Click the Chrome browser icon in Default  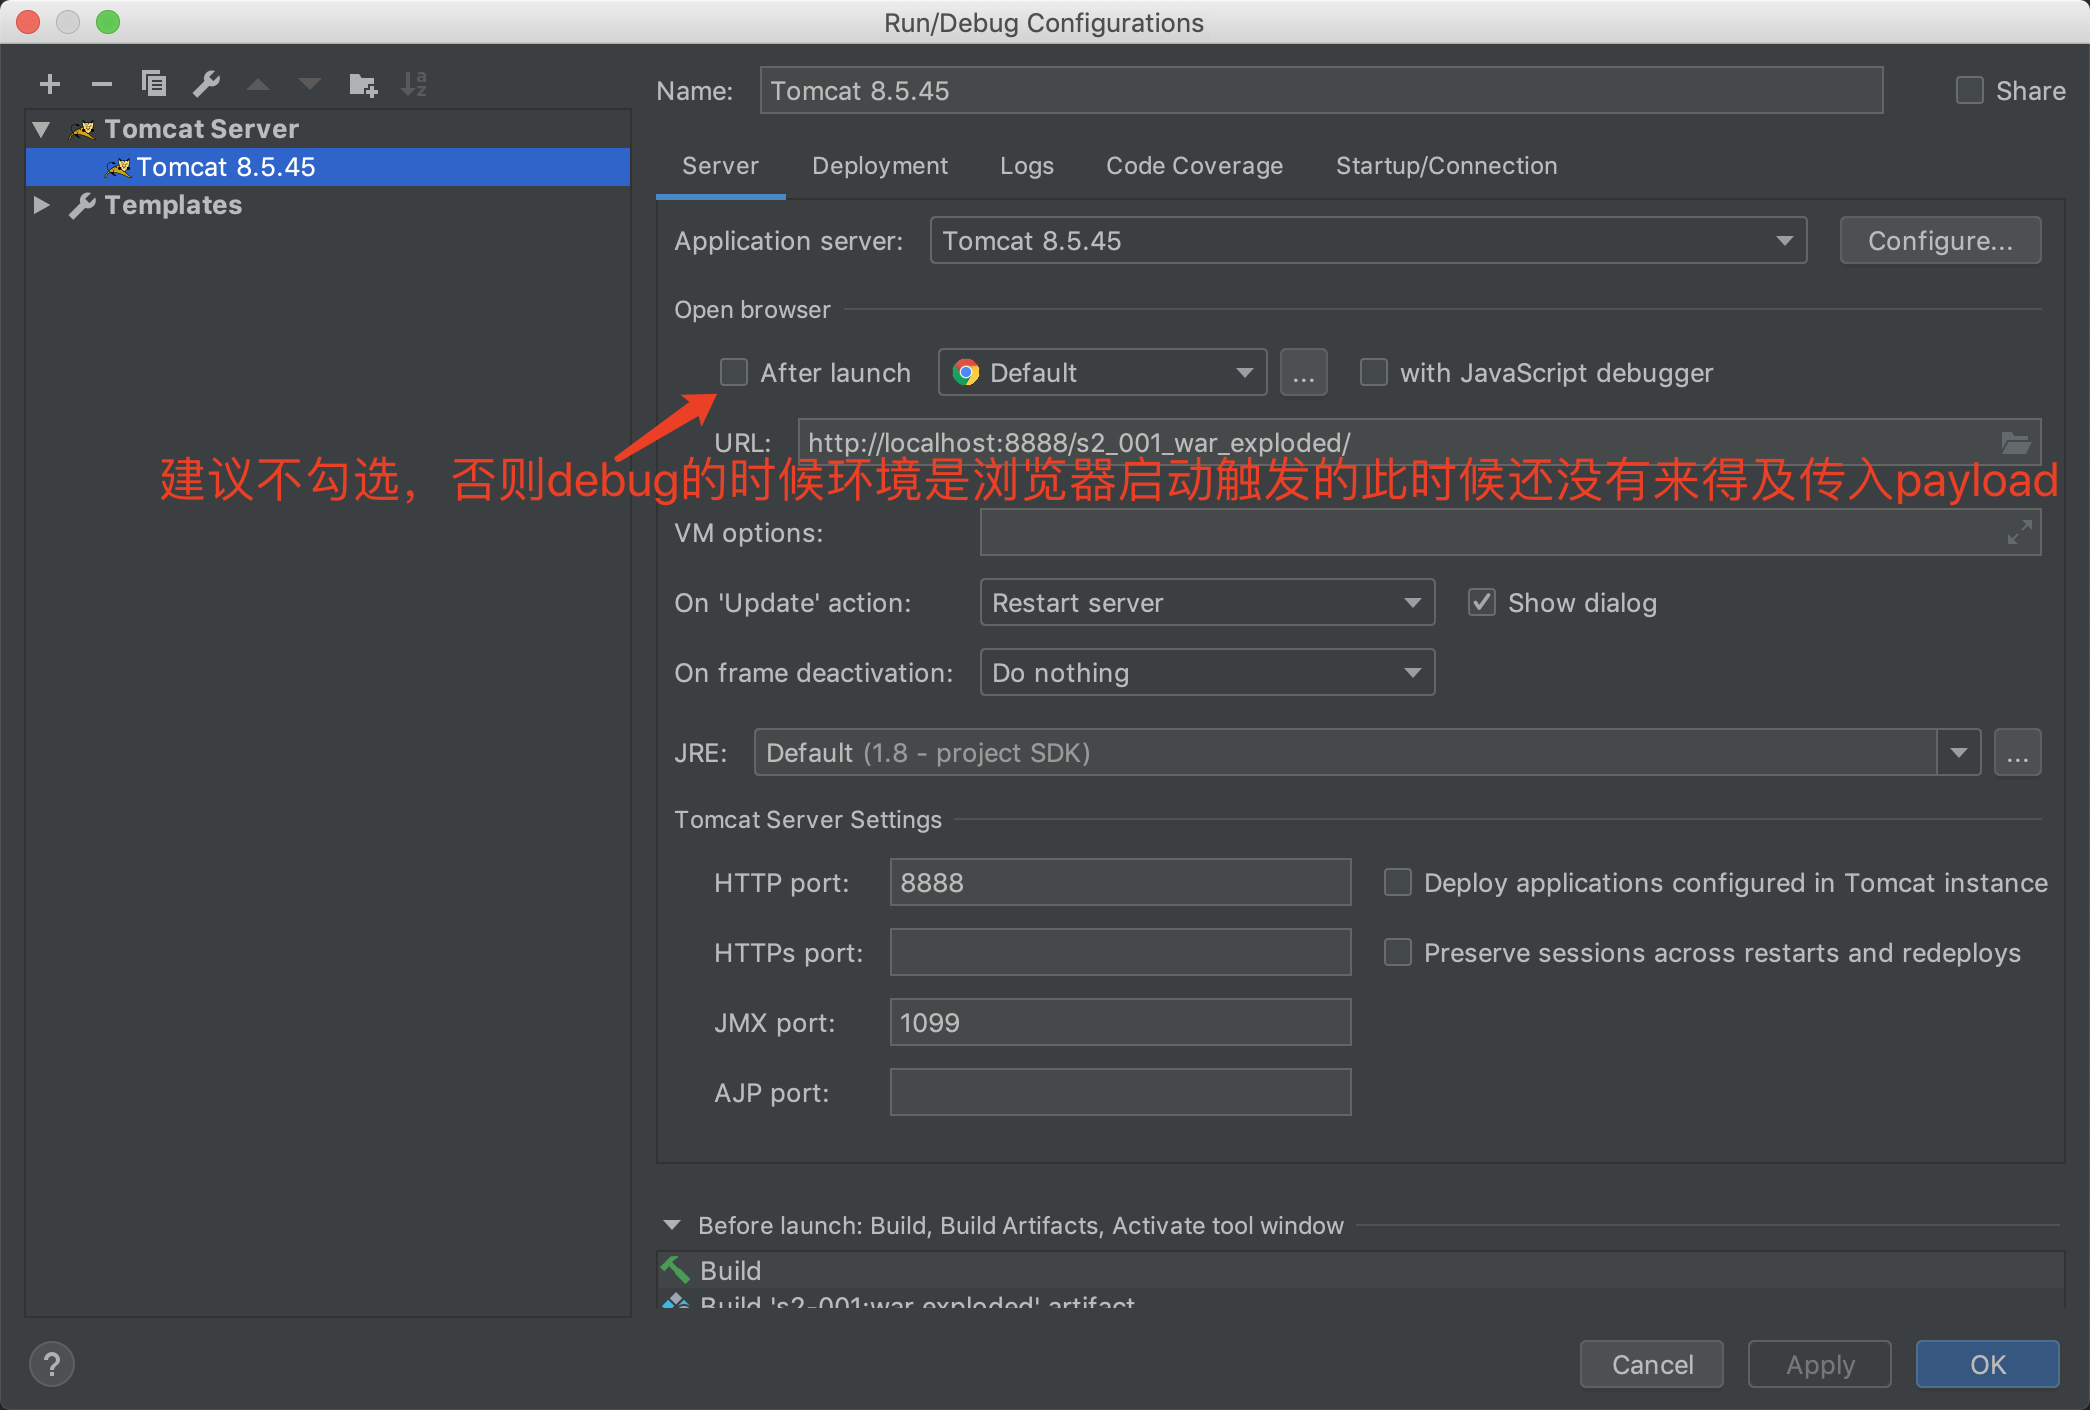click(x=966, y=373)
